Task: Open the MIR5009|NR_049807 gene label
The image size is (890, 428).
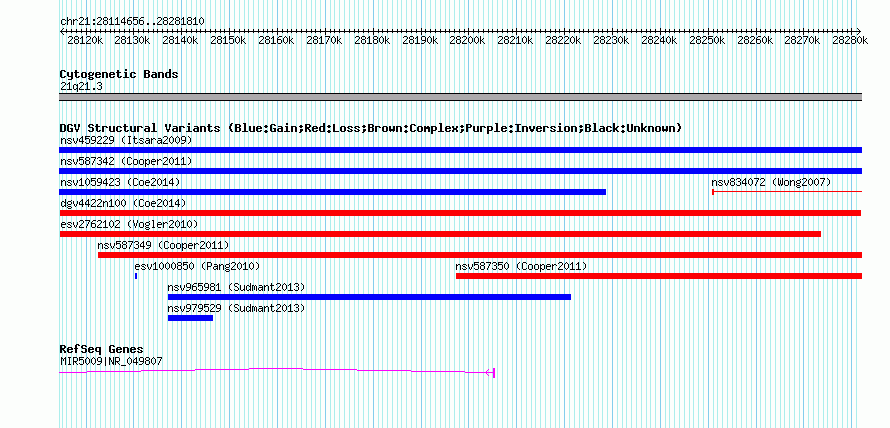Action: tap(113, 361)
